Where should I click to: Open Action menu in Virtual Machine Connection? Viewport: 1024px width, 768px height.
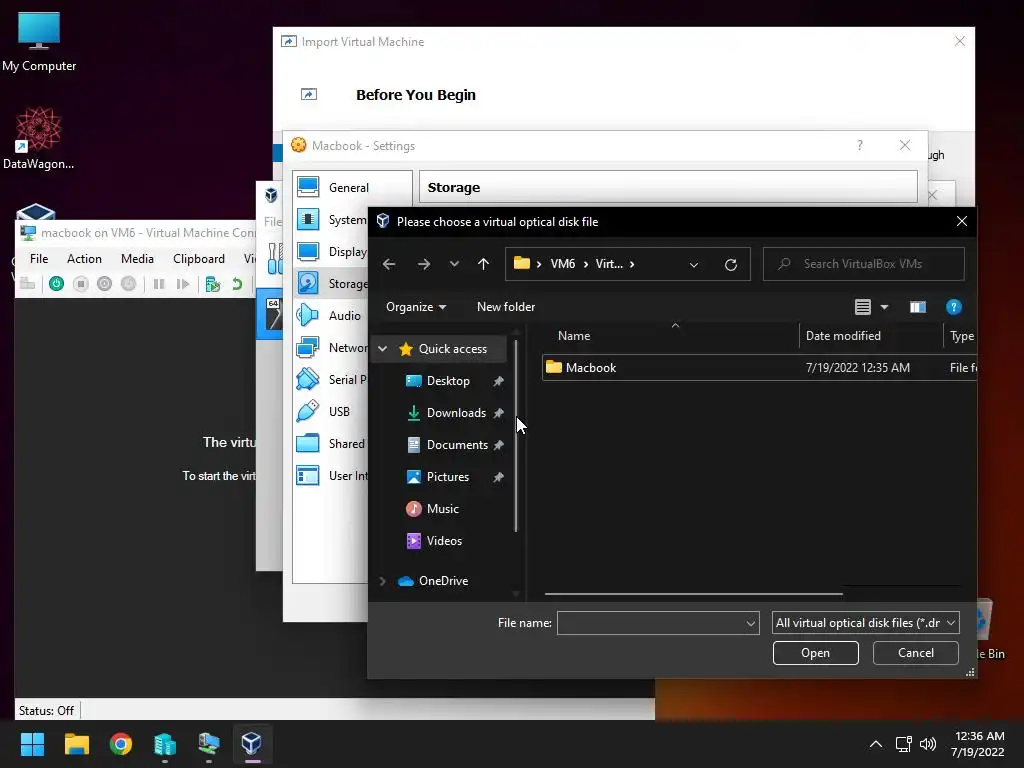[84, 259]
